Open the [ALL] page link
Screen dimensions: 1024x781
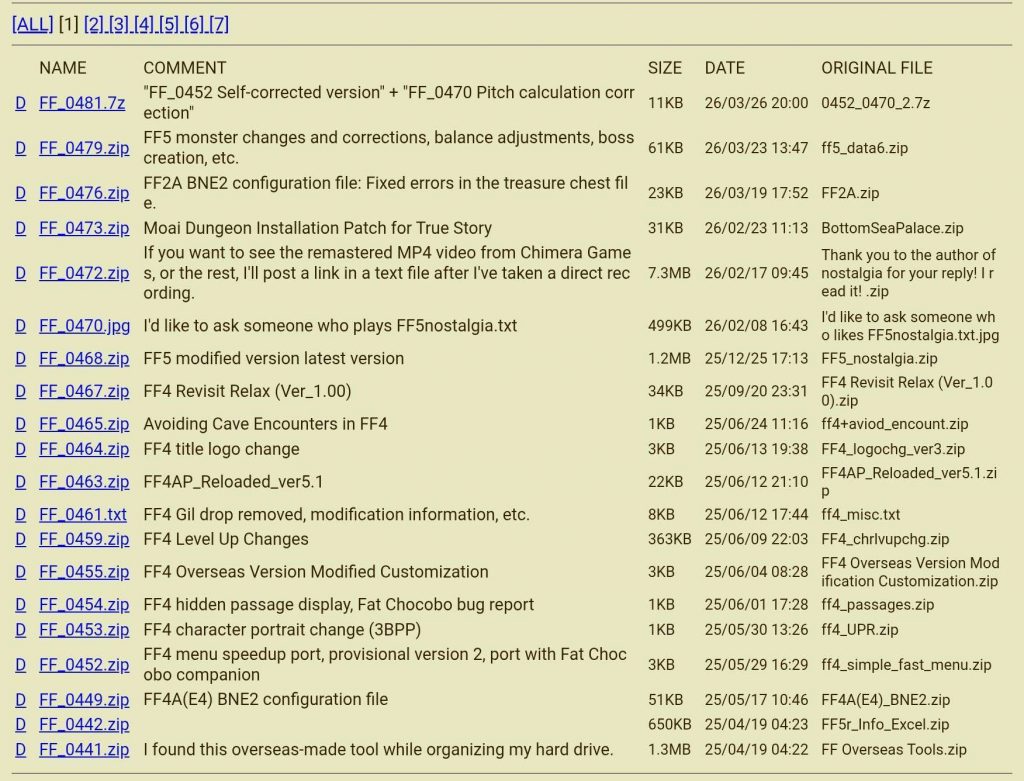pos(32,24)
